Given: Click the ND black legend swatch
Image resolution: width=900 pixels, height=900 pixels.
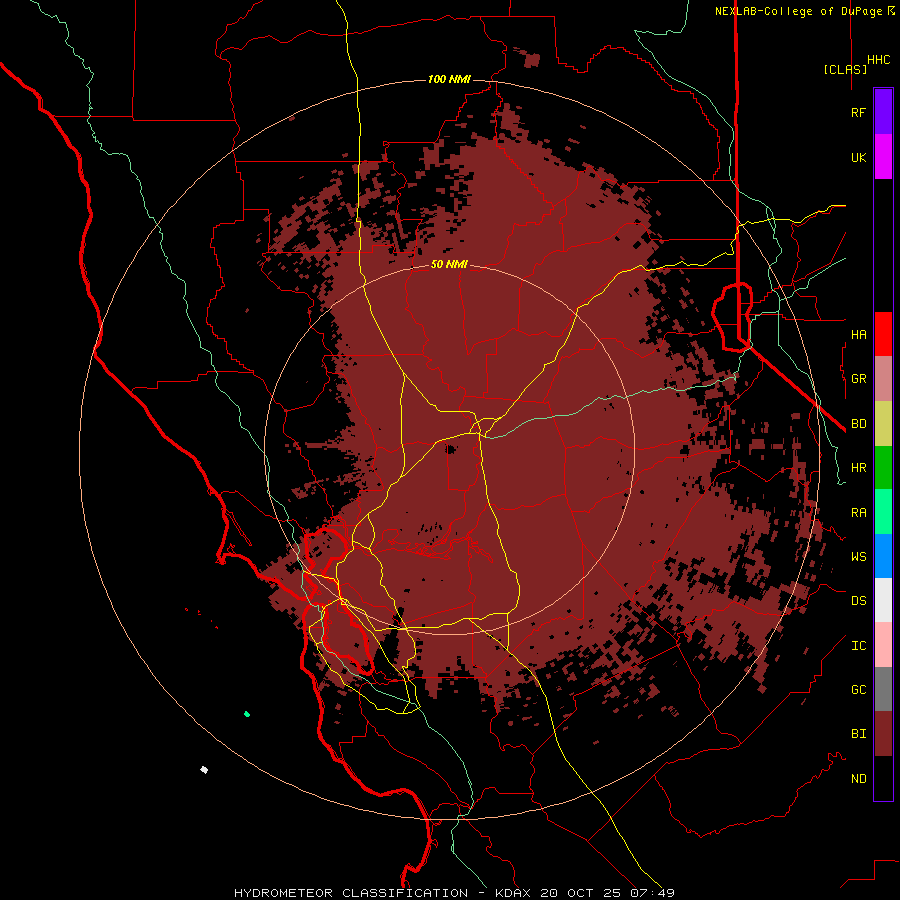Looking at the screenshot, I should pyautogui.click(x=883, y=778).
